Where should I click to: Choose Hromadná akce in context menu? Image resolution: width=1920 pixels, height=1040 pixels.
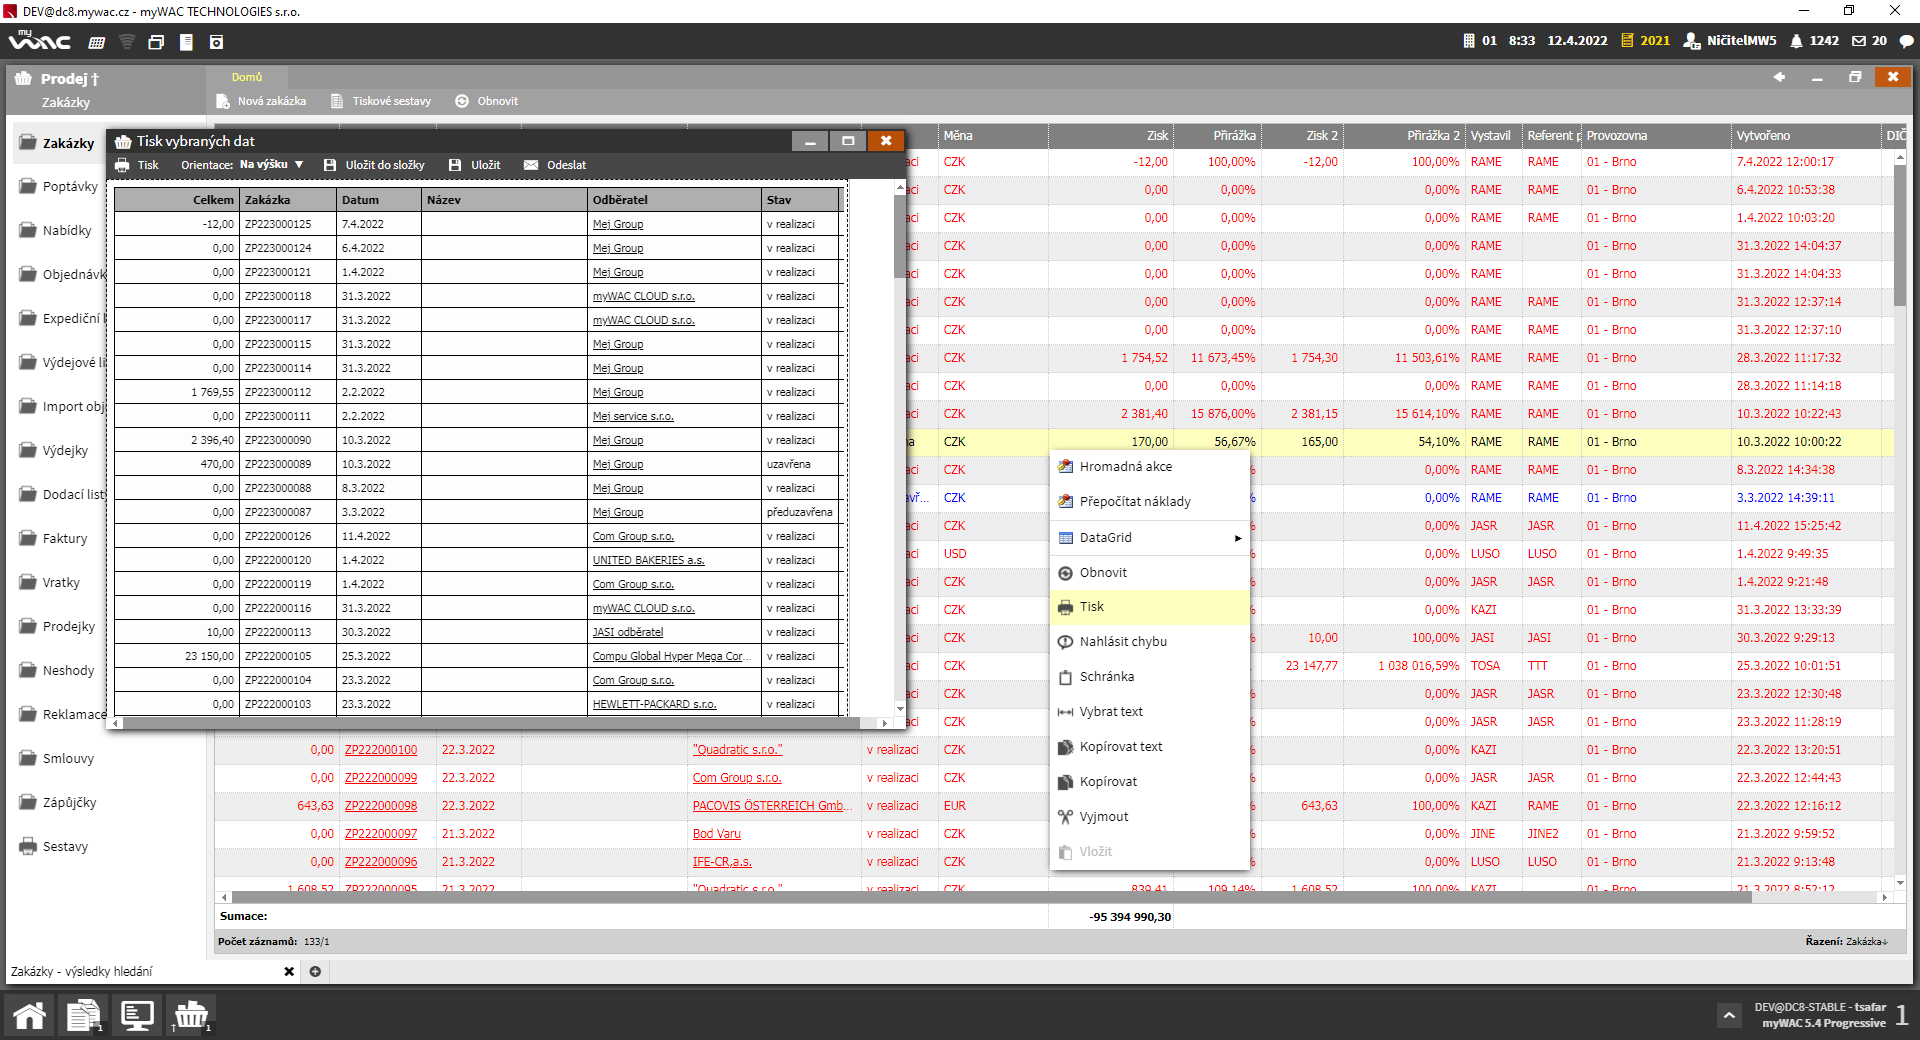1125,467
